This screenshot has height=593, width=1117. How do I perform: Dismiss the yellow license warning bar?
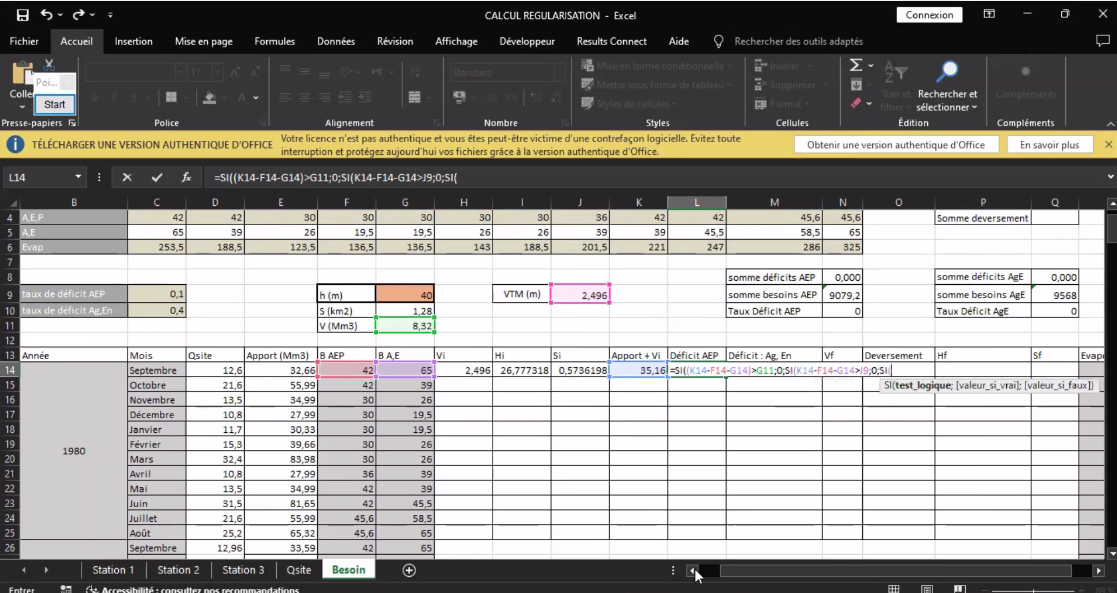tap(1108, 145)
